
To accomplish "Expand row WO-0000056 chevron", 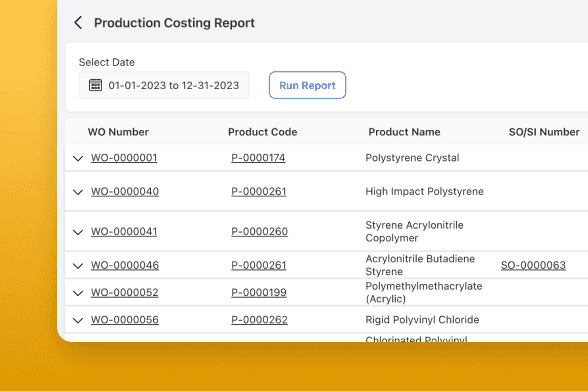I will [78, 320].
